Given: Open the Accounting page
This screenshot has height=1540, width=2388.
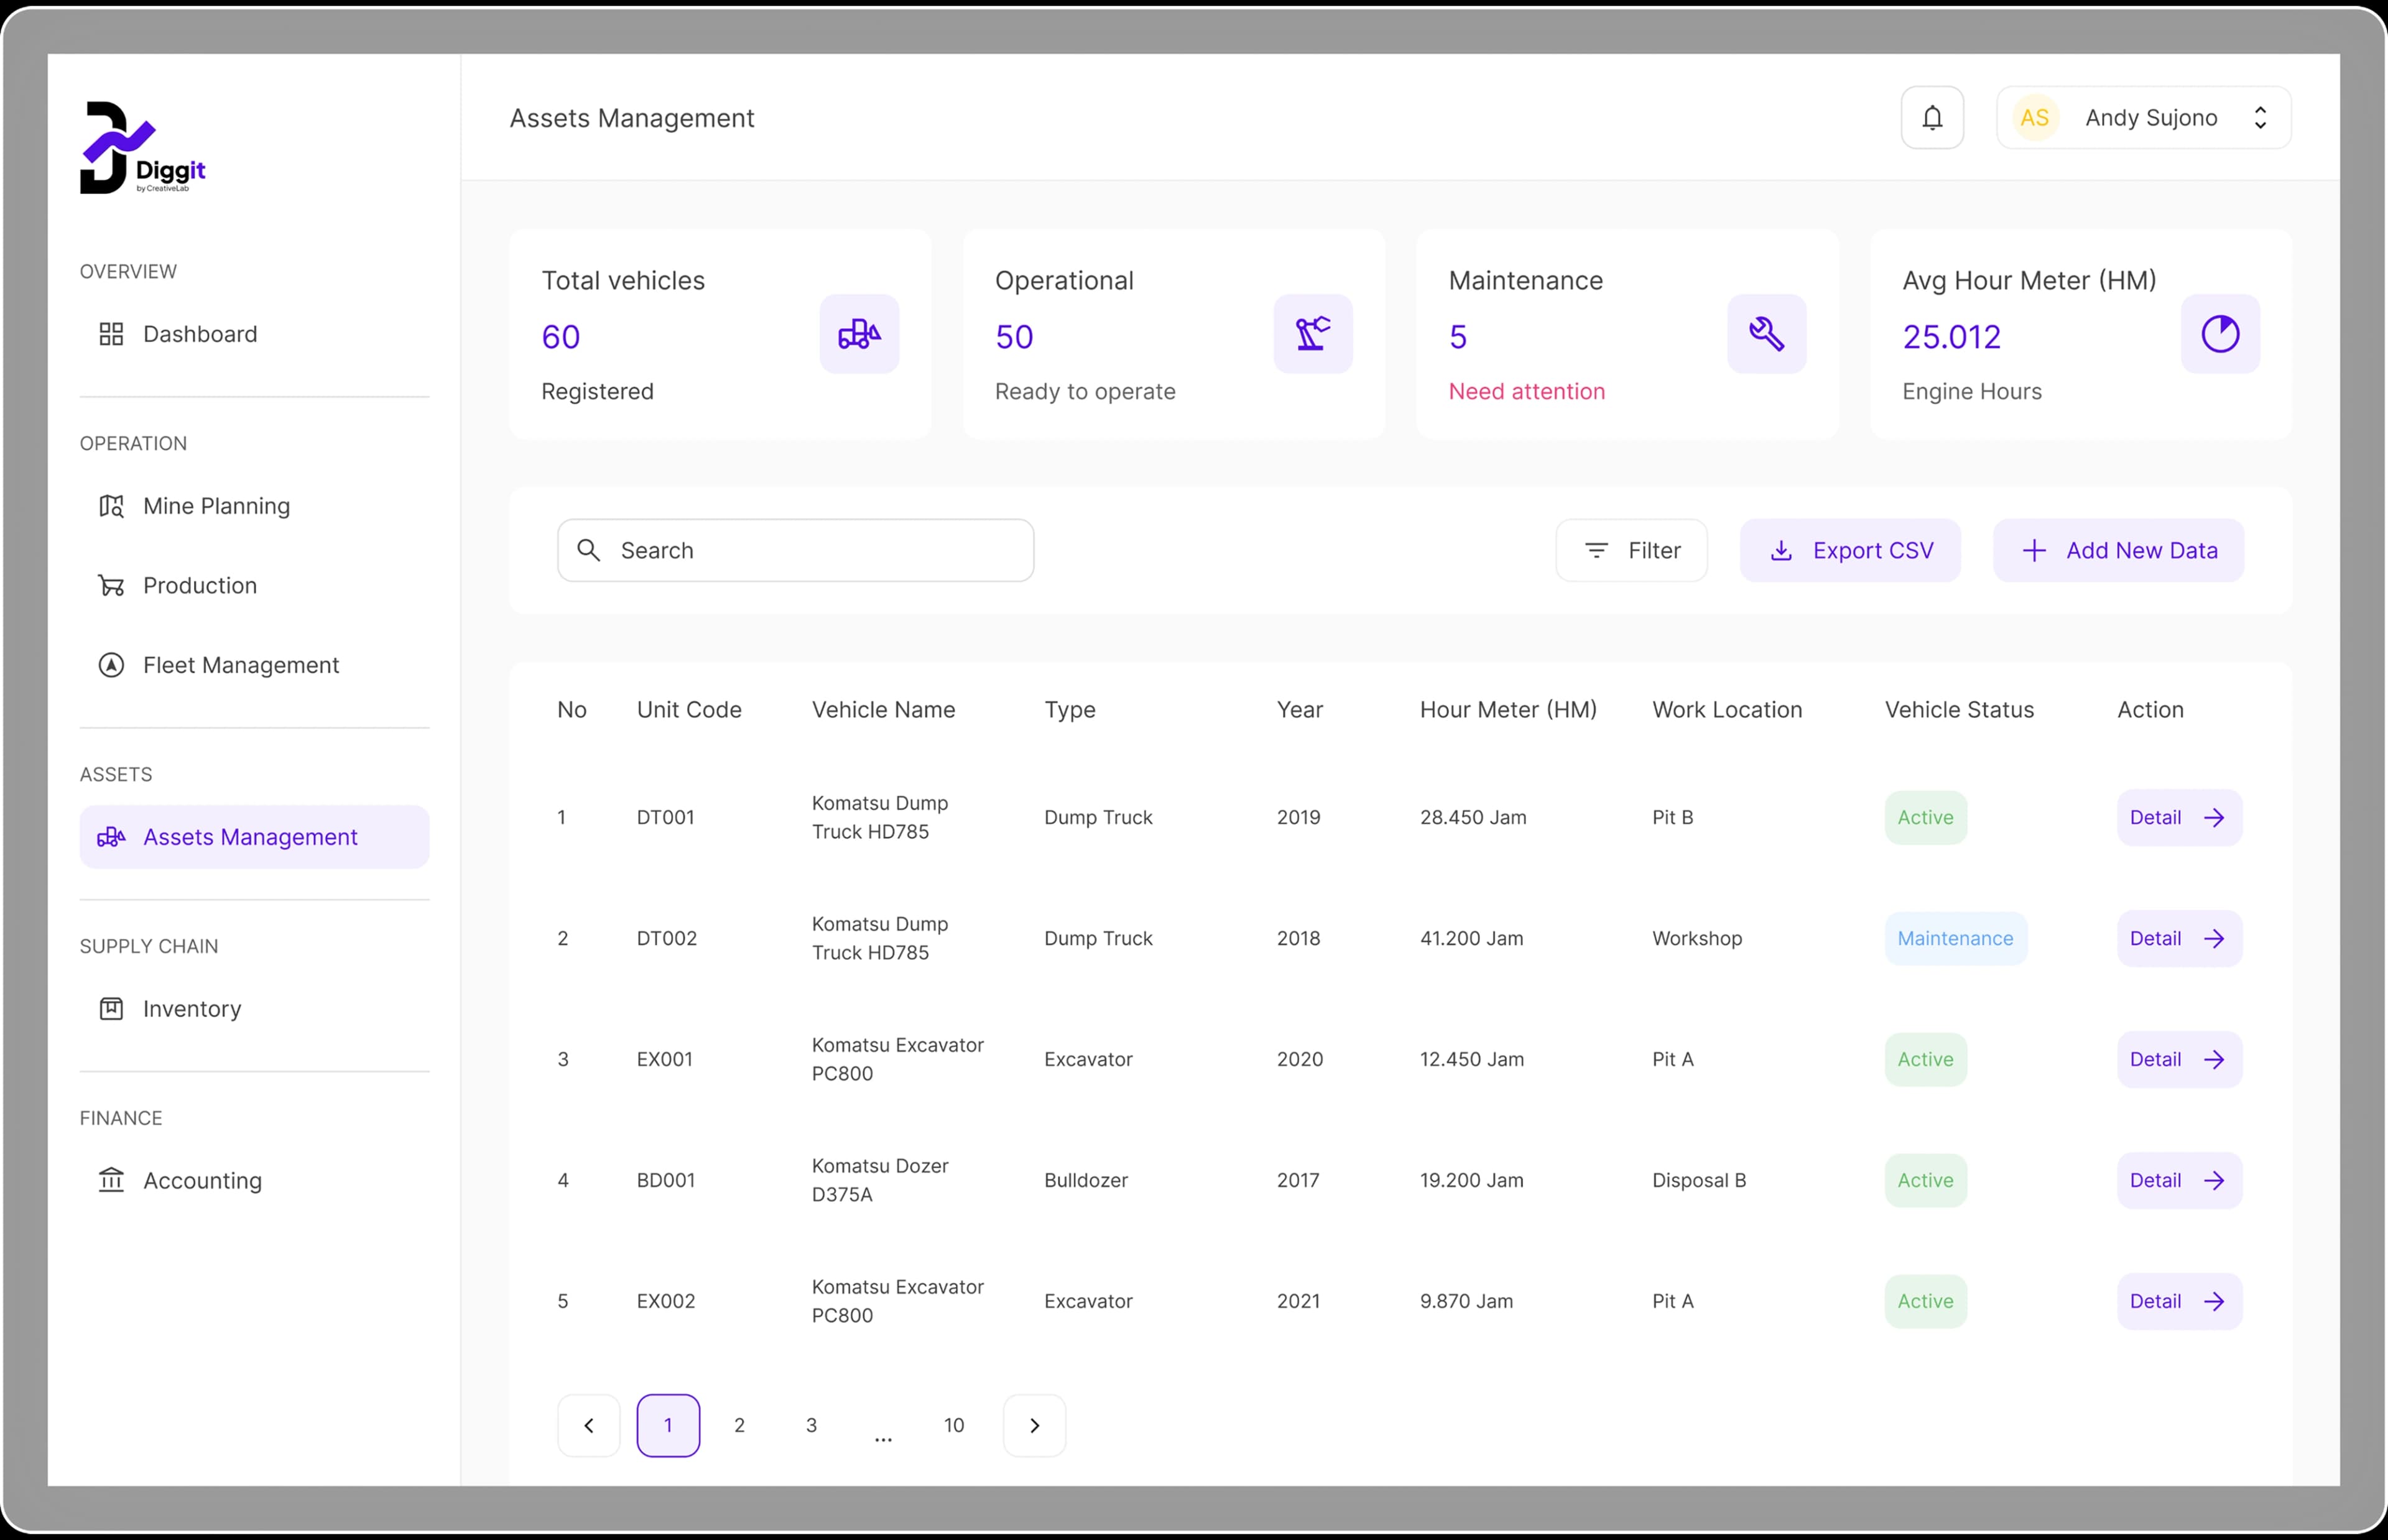Looking at the screenshot, I should (x=254, y=1181).
